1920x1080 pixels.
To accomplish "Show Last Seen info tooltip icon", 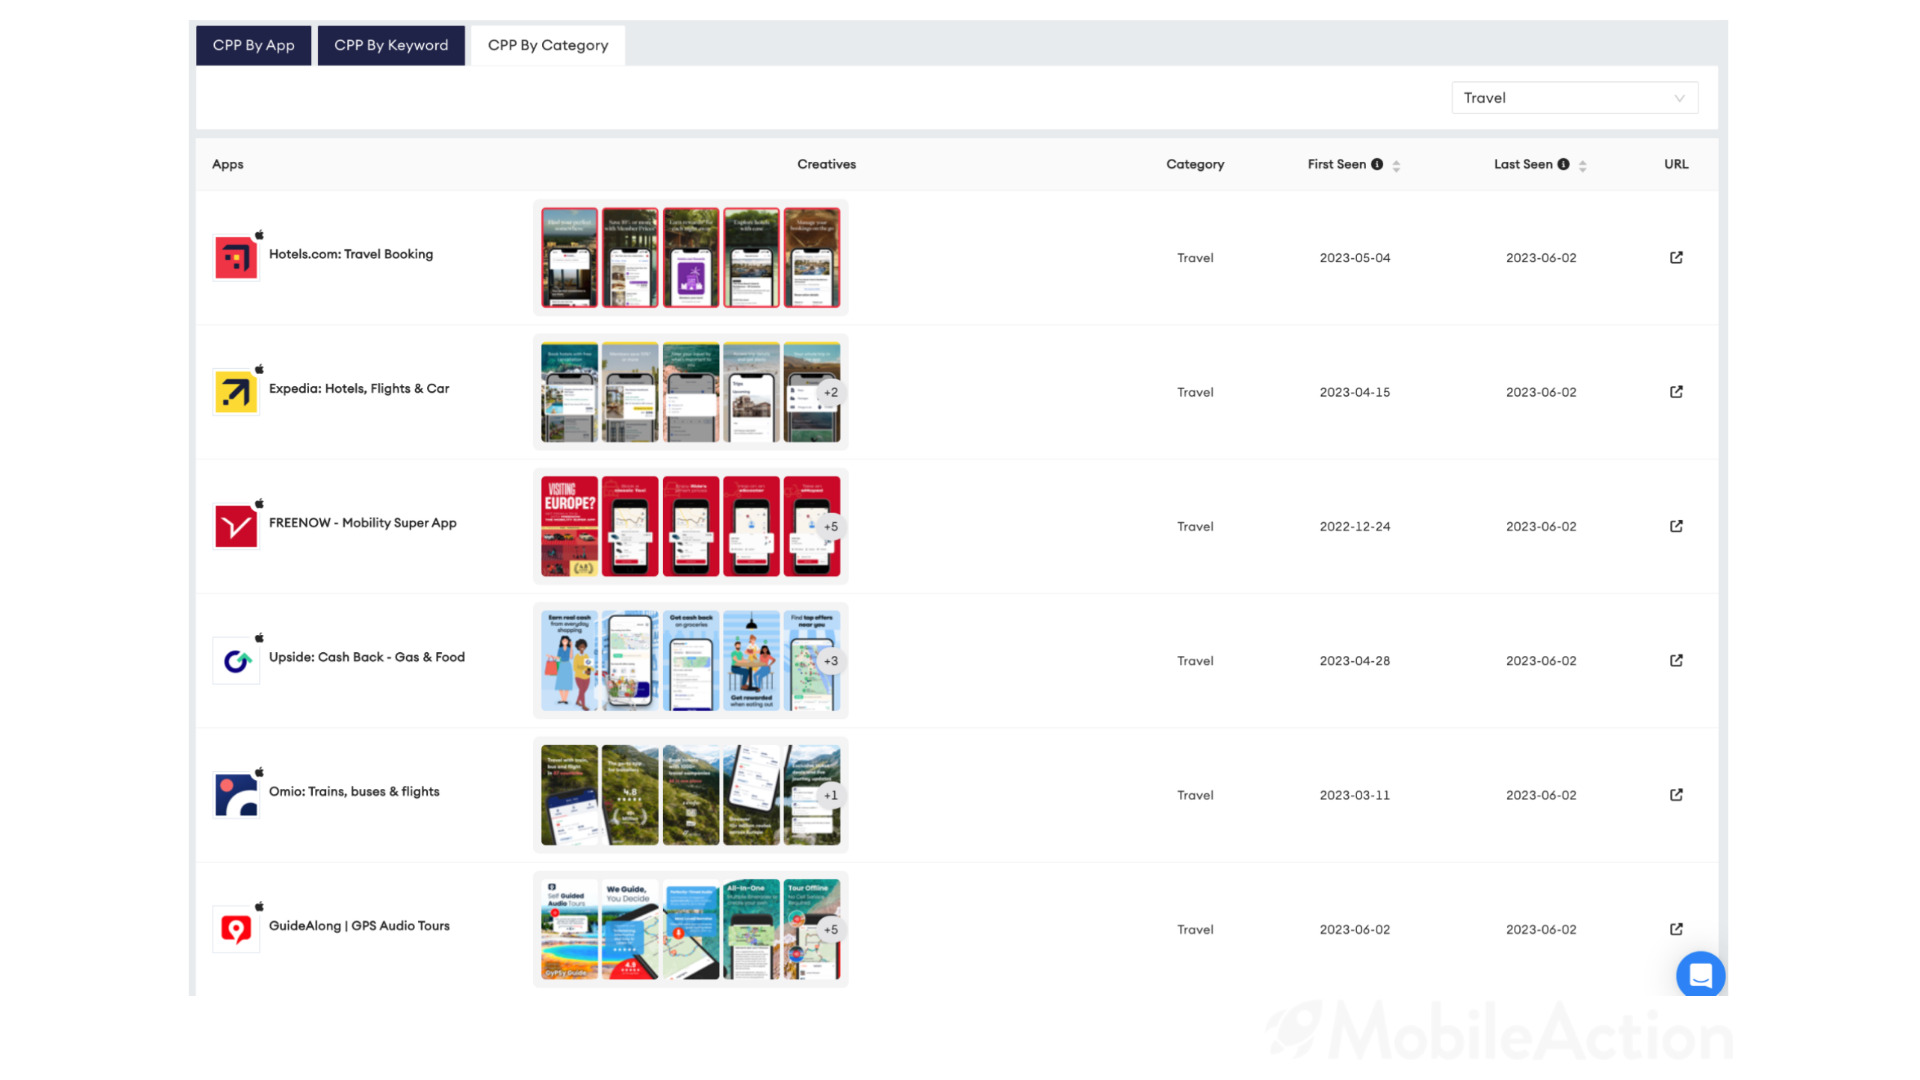I will [1563, 164].
